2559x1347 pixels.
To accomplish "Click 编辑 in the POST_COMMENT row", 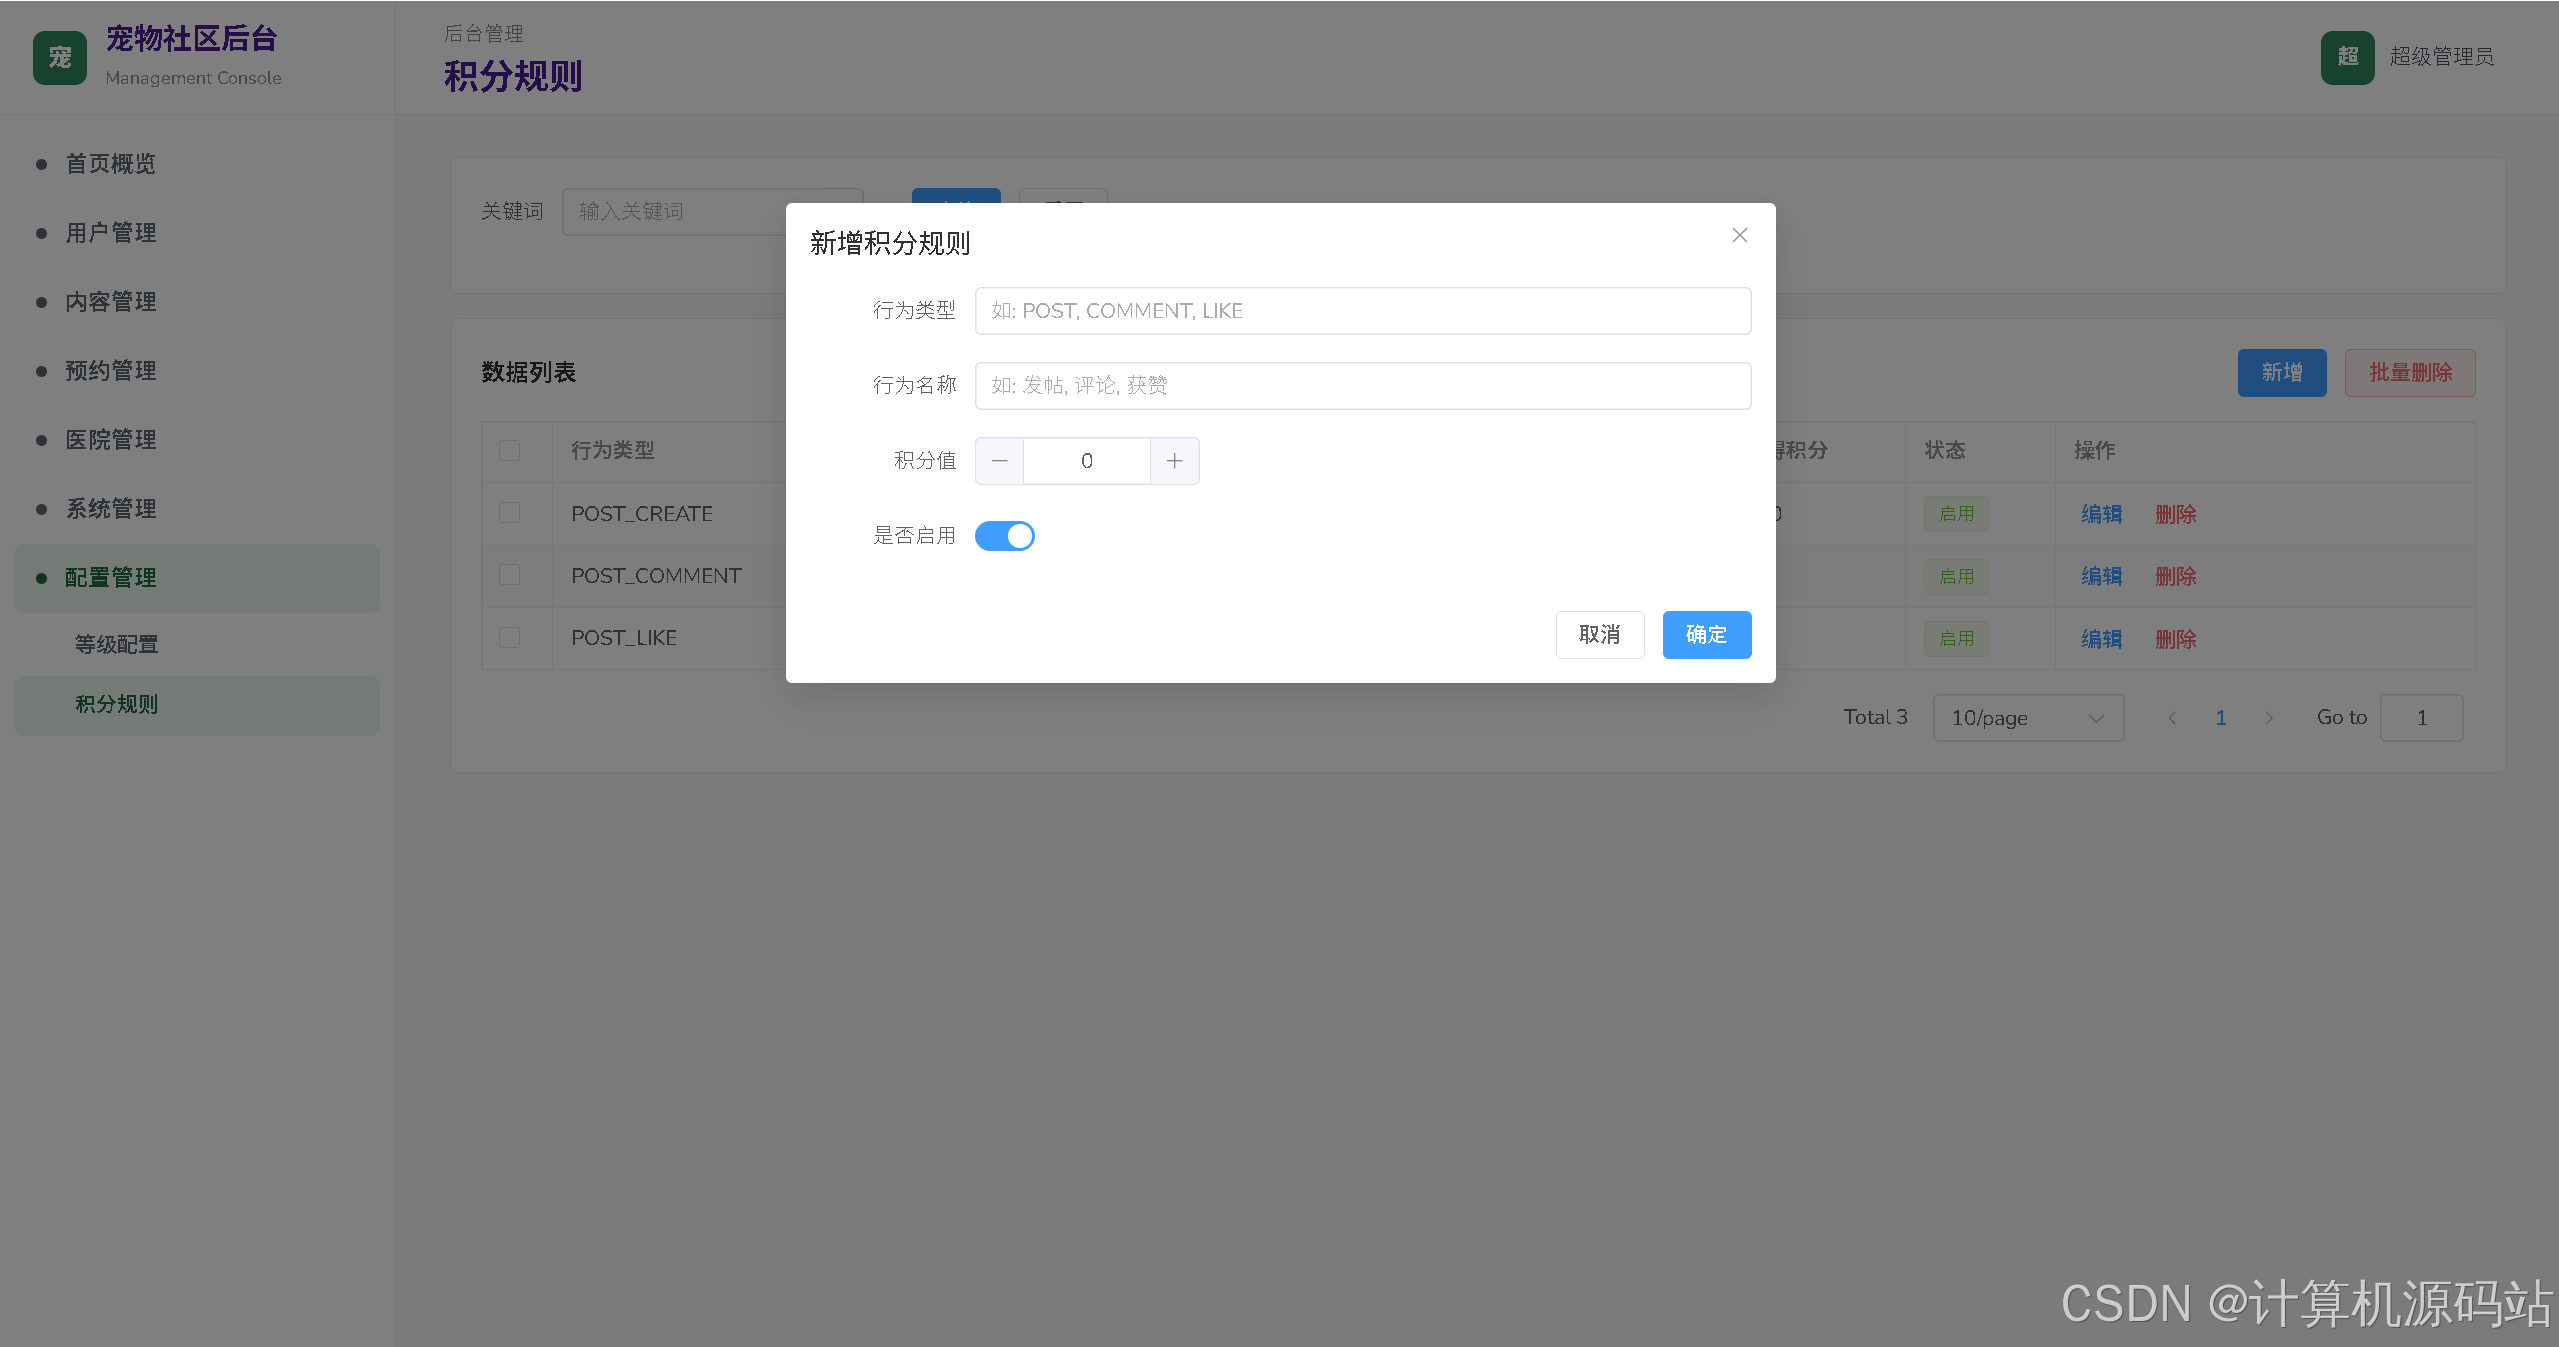I will click(x=2101, y=576).
